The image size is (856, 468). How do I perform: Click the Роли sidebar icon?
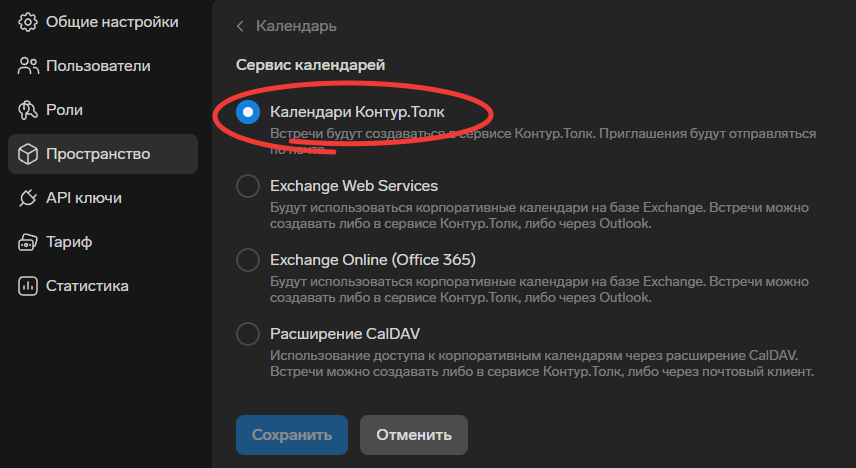(28, 110)
